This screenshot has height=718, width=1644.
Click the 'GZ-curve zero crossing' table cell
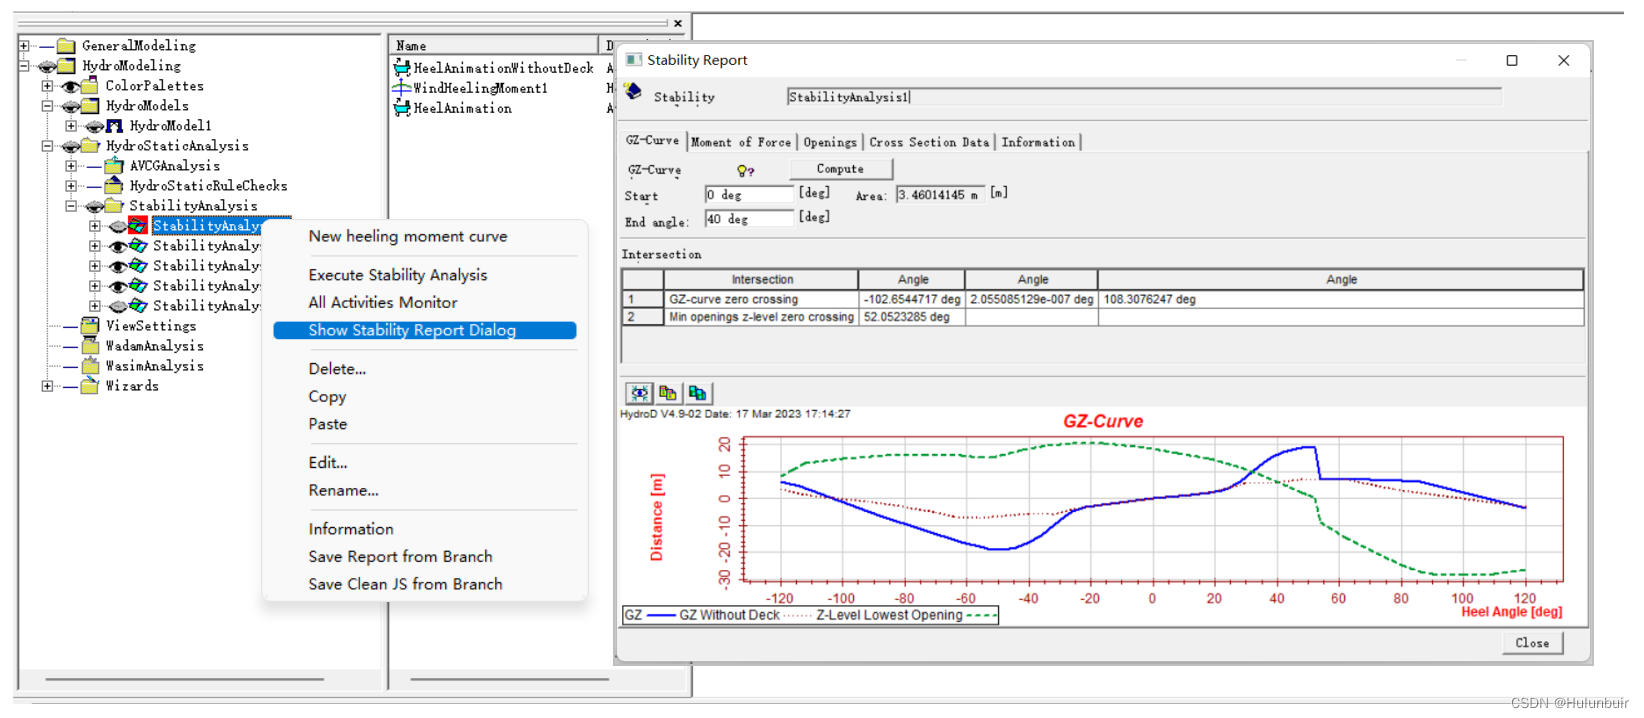pyautogui.click(x=761, y=299)
